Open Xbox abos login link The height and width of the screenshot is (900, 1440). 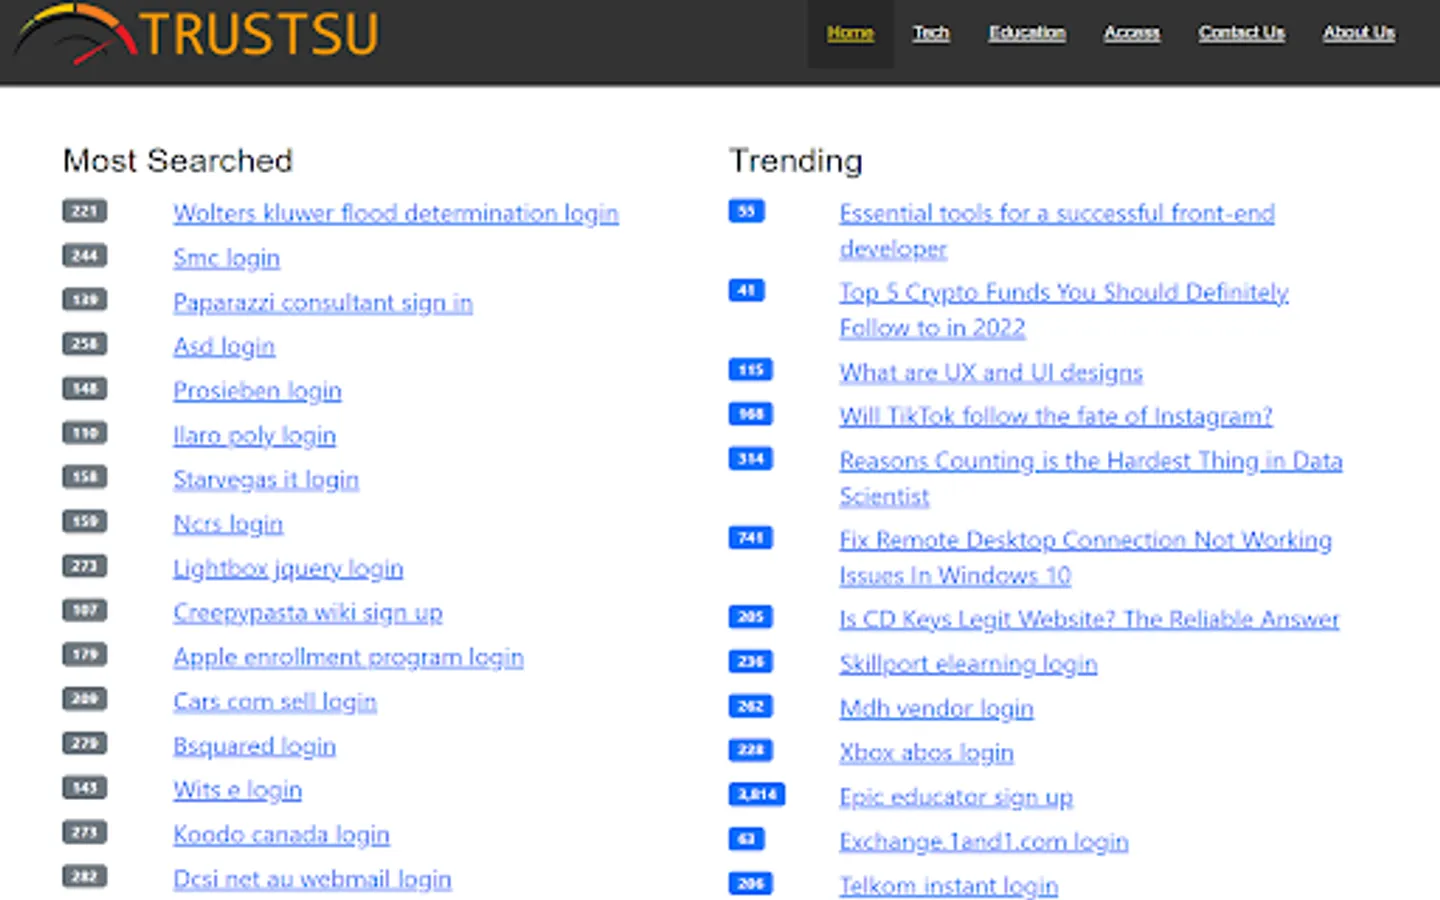point(926,752)
